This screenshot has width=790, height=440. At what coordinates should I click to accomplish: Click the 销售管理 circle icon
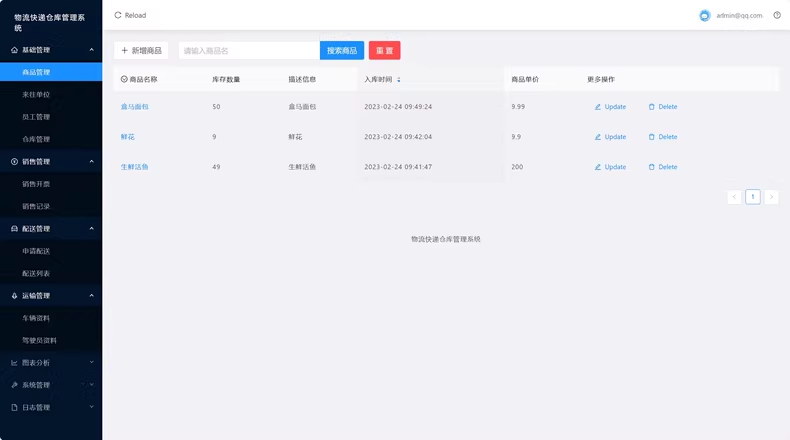[x=14, y=162]
